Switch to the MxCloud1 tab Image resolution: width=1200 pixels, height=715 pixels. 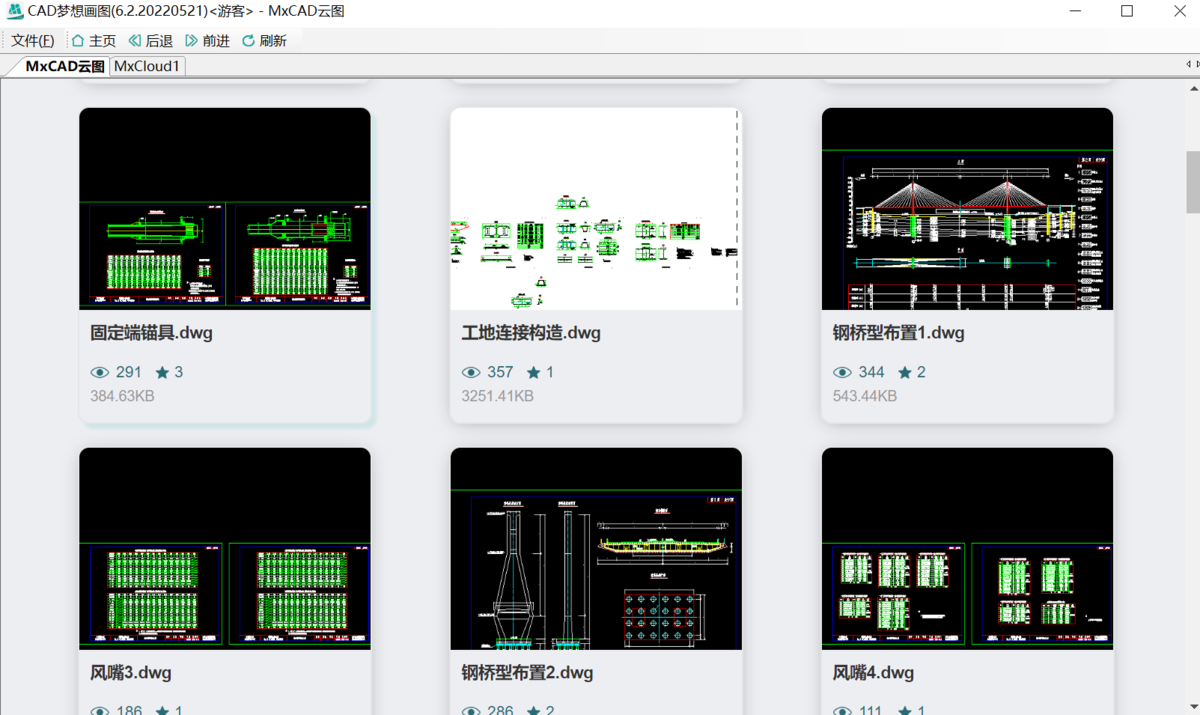tap(147, 66)
